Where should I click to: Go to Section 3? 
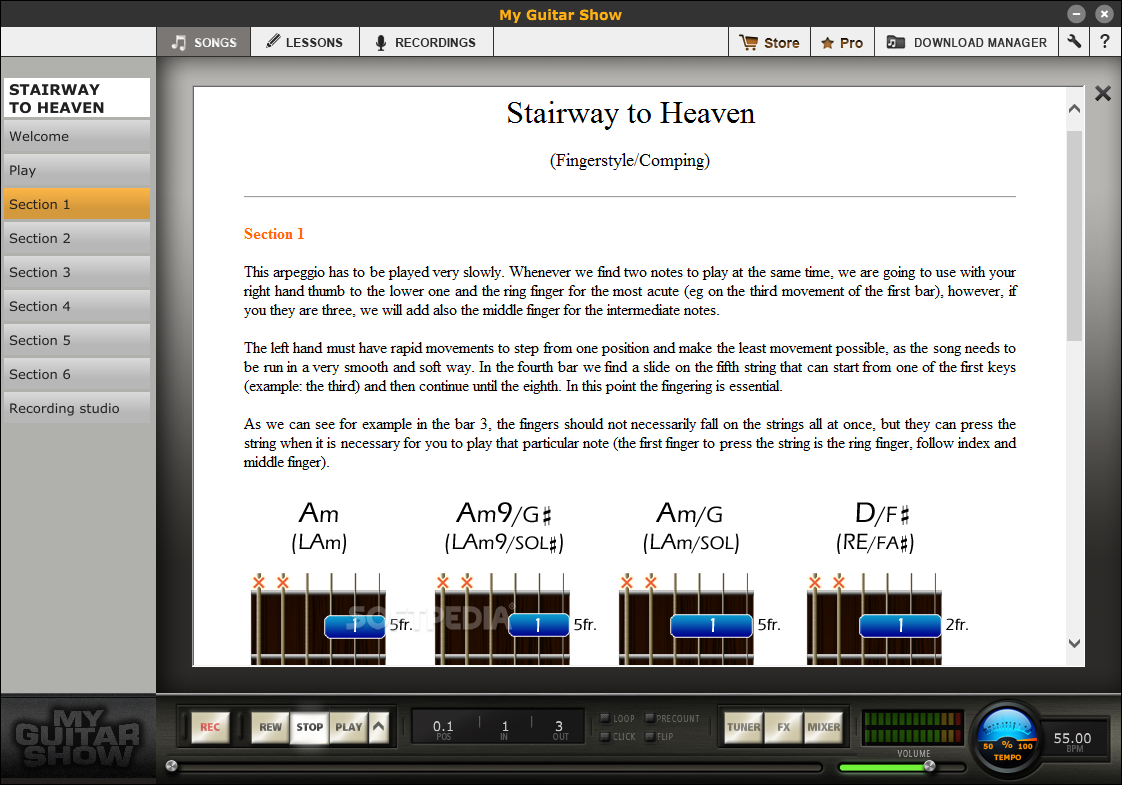click(x=77, y=272)
